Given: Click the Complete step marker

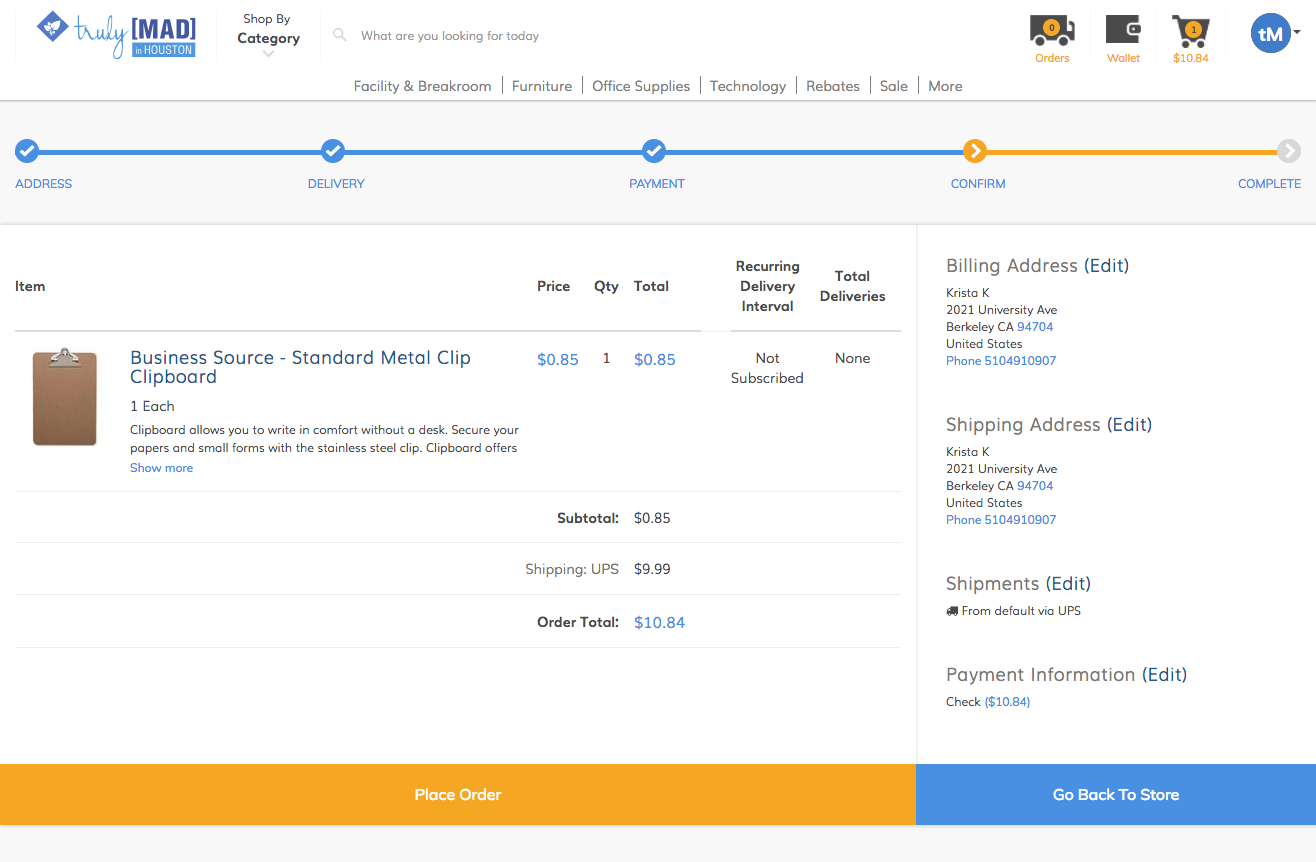Looking at the screenshot, I should click(1289, 151).
